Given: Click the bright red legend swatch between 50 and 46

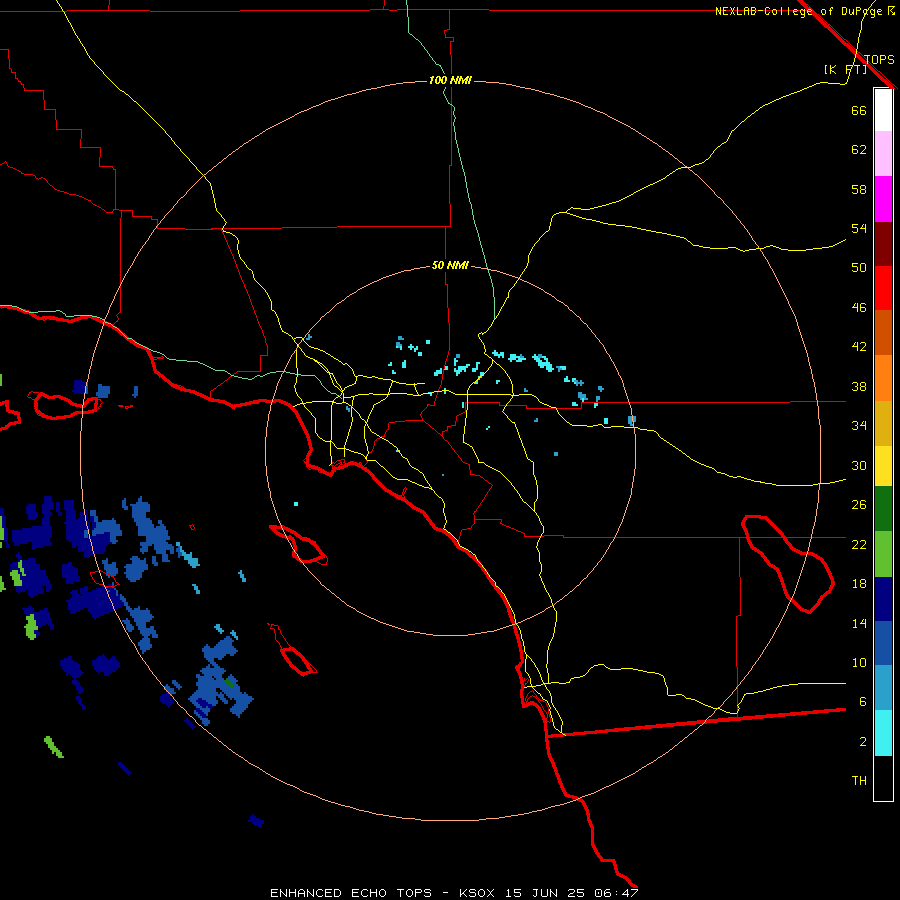Looking at the screenshot, I should [883, 288].
